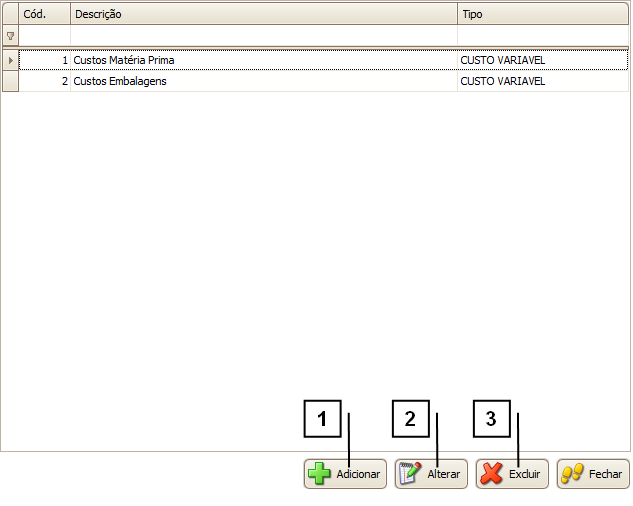Click the green plus icon on Adicionar
633x506 pixels.
319,474
